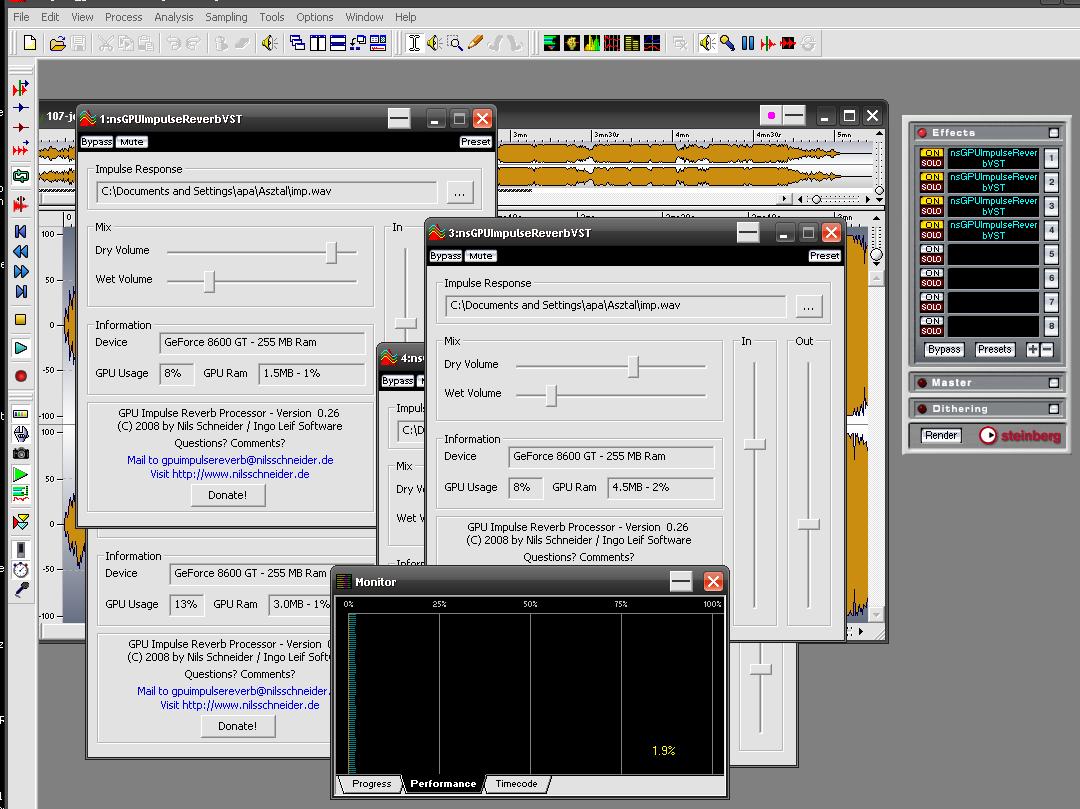Browse impulse response file in window 1

459,193
